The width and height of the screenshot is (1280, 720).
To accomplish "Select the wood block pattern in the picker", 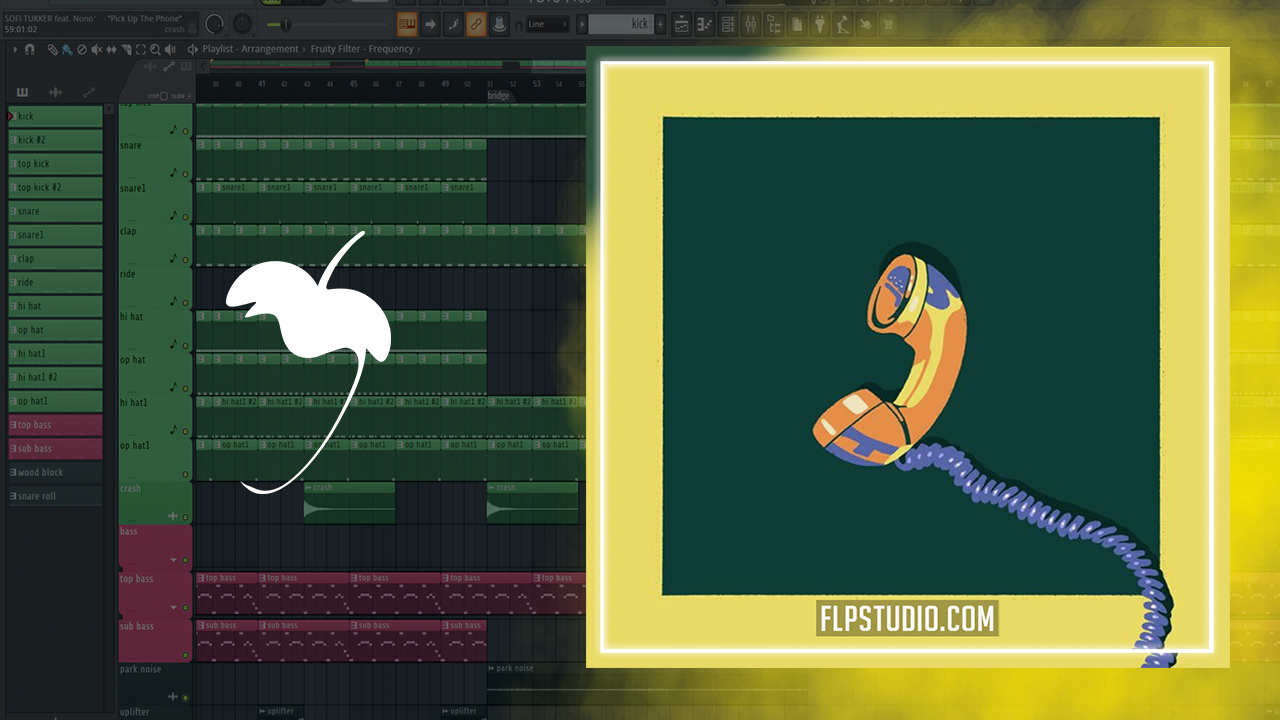I will click(x=56, y=472).
